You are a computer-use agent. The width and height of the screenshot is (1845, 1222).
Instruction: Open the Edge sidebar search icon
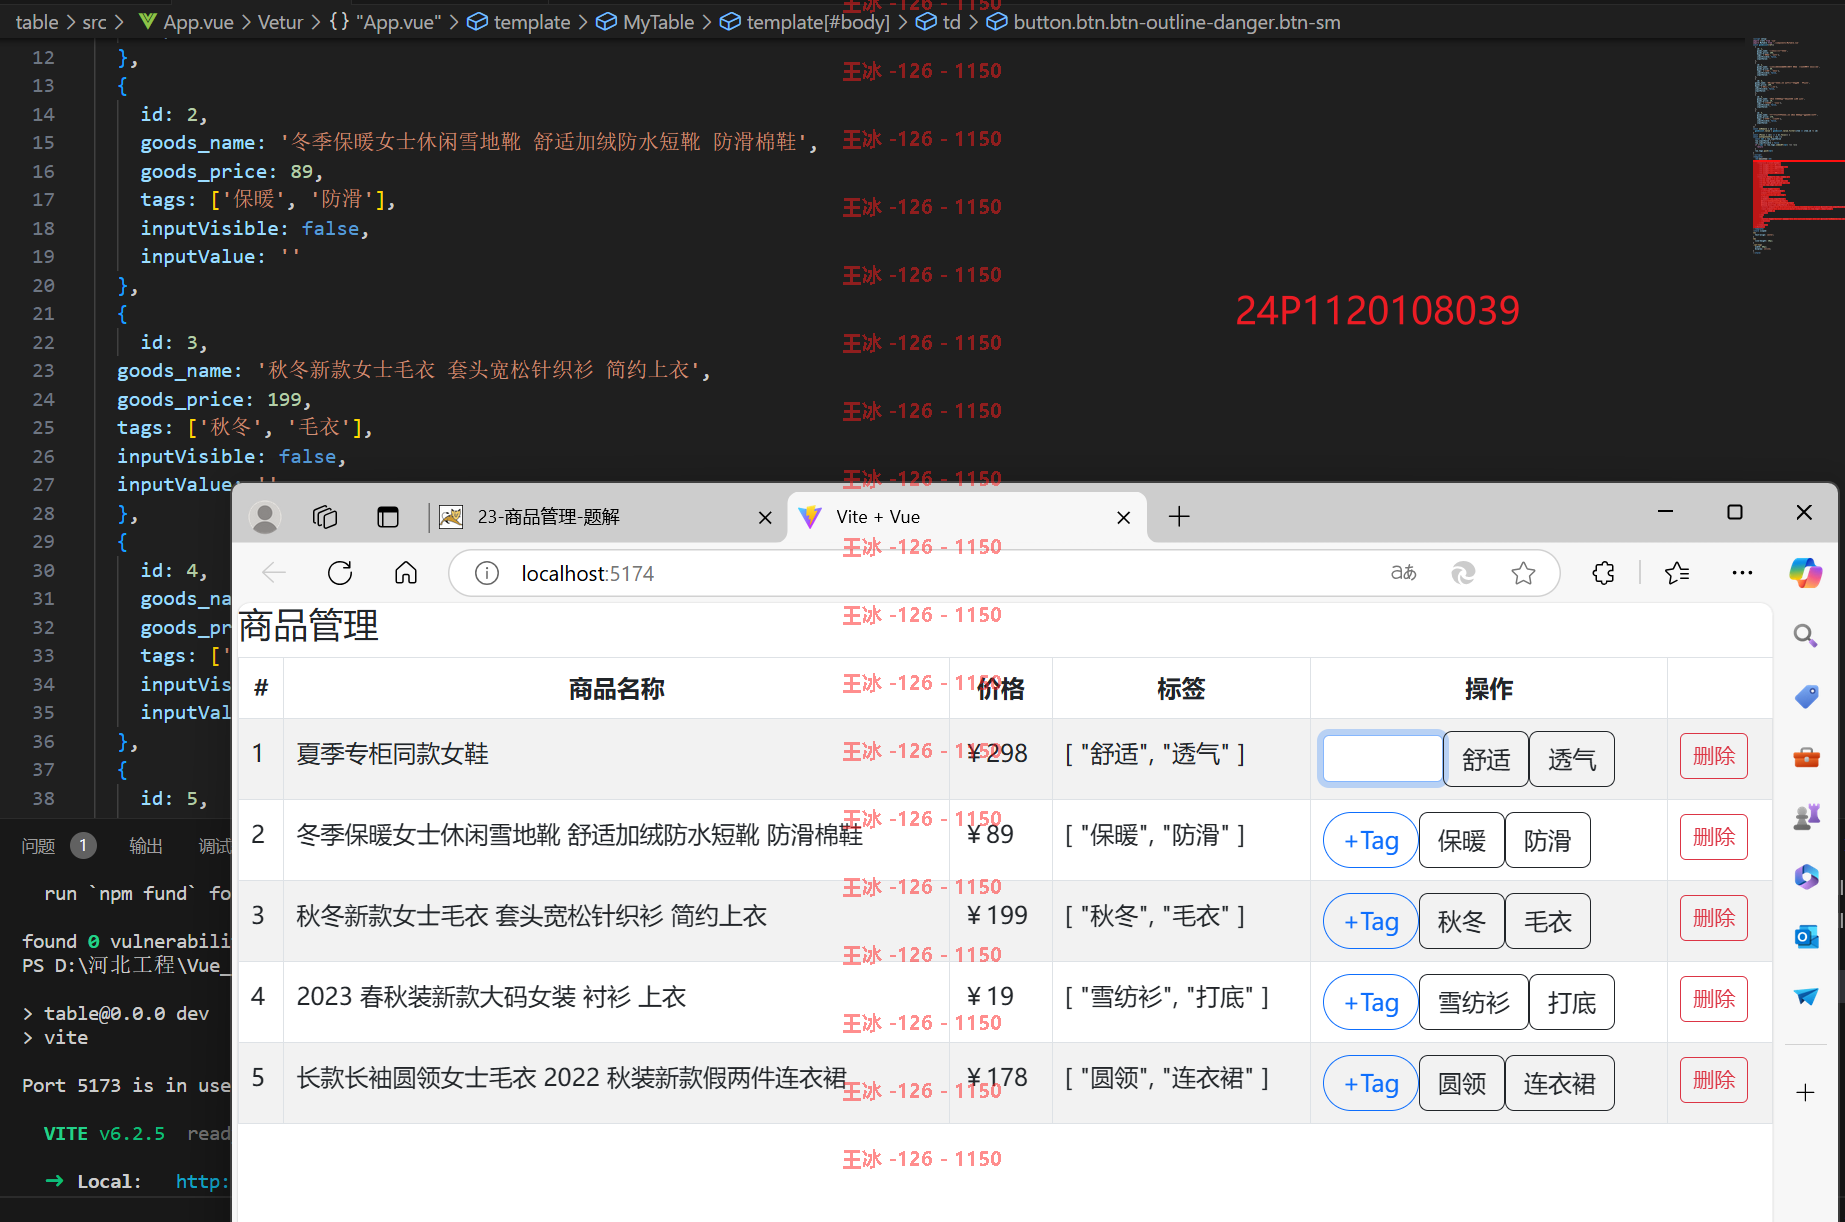[x=1805, y=635]
